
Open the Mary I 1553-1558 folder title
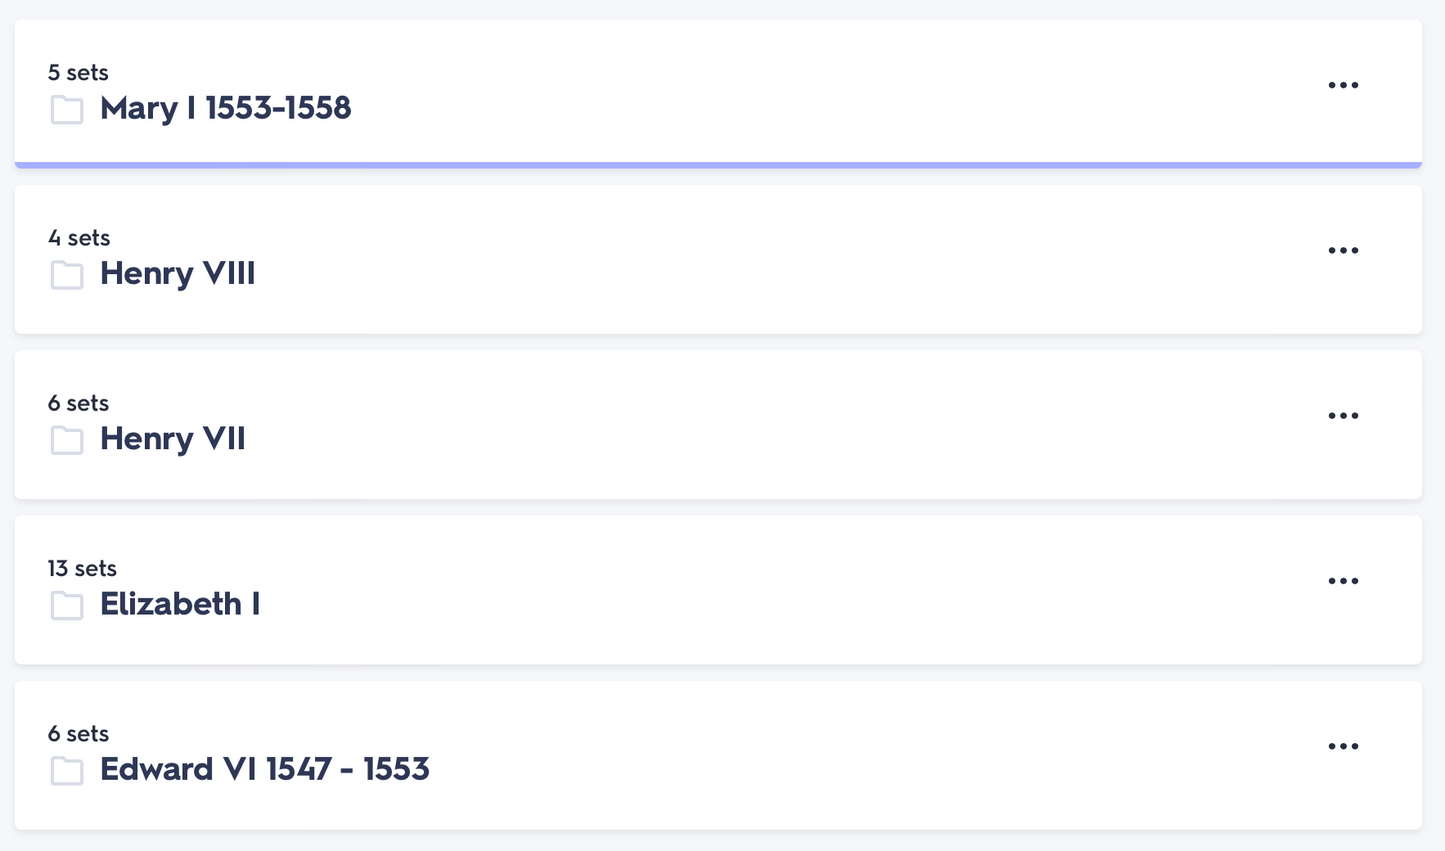point(225,108)
